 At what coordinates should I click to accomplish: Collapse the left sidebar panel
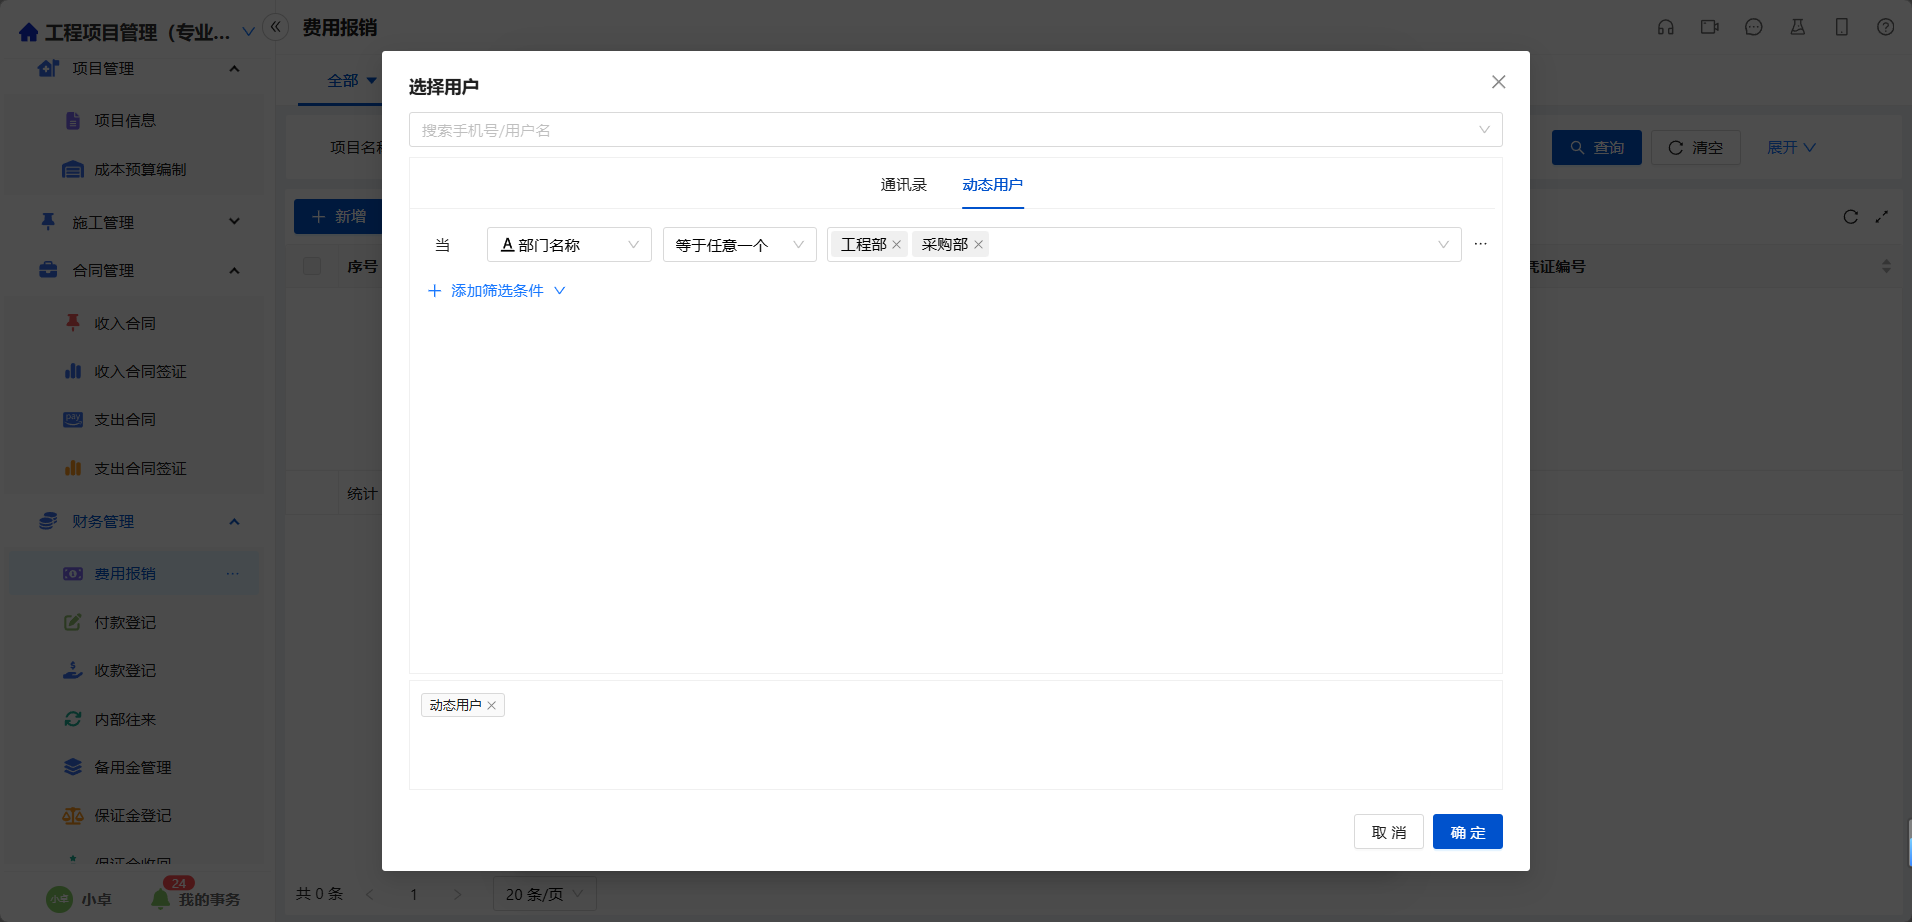point(275,27)
